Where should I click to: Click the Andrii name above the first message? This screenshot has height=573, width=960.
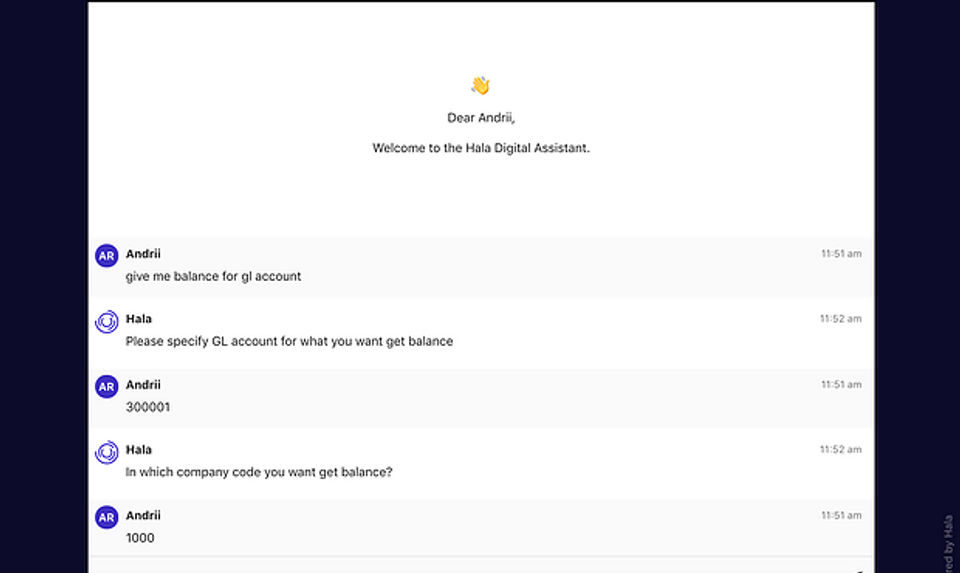coord(143,253)
